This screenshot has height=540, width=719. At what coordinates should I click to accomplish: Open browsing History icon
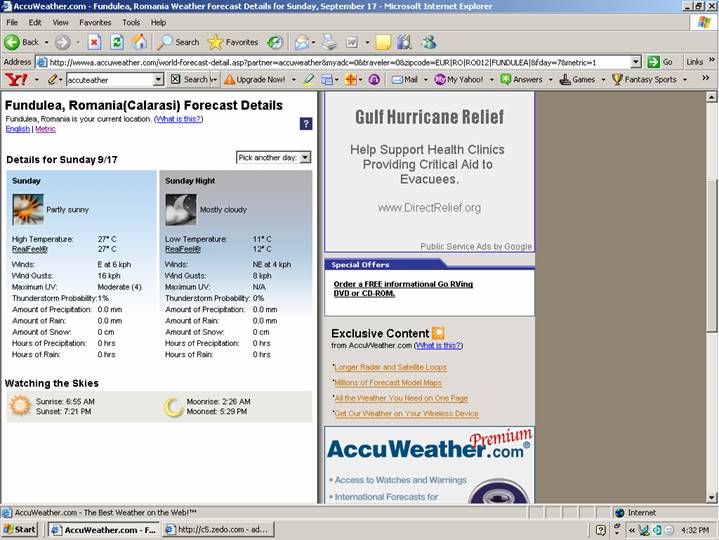click(x=275, y=43)
